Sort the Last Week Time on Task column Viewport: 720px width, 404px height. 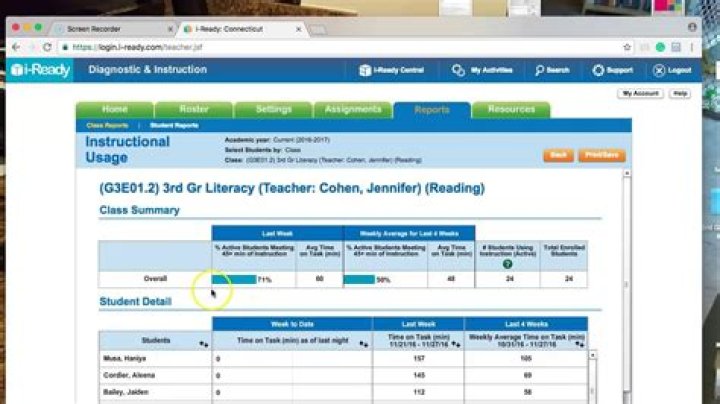pos(456,344)
